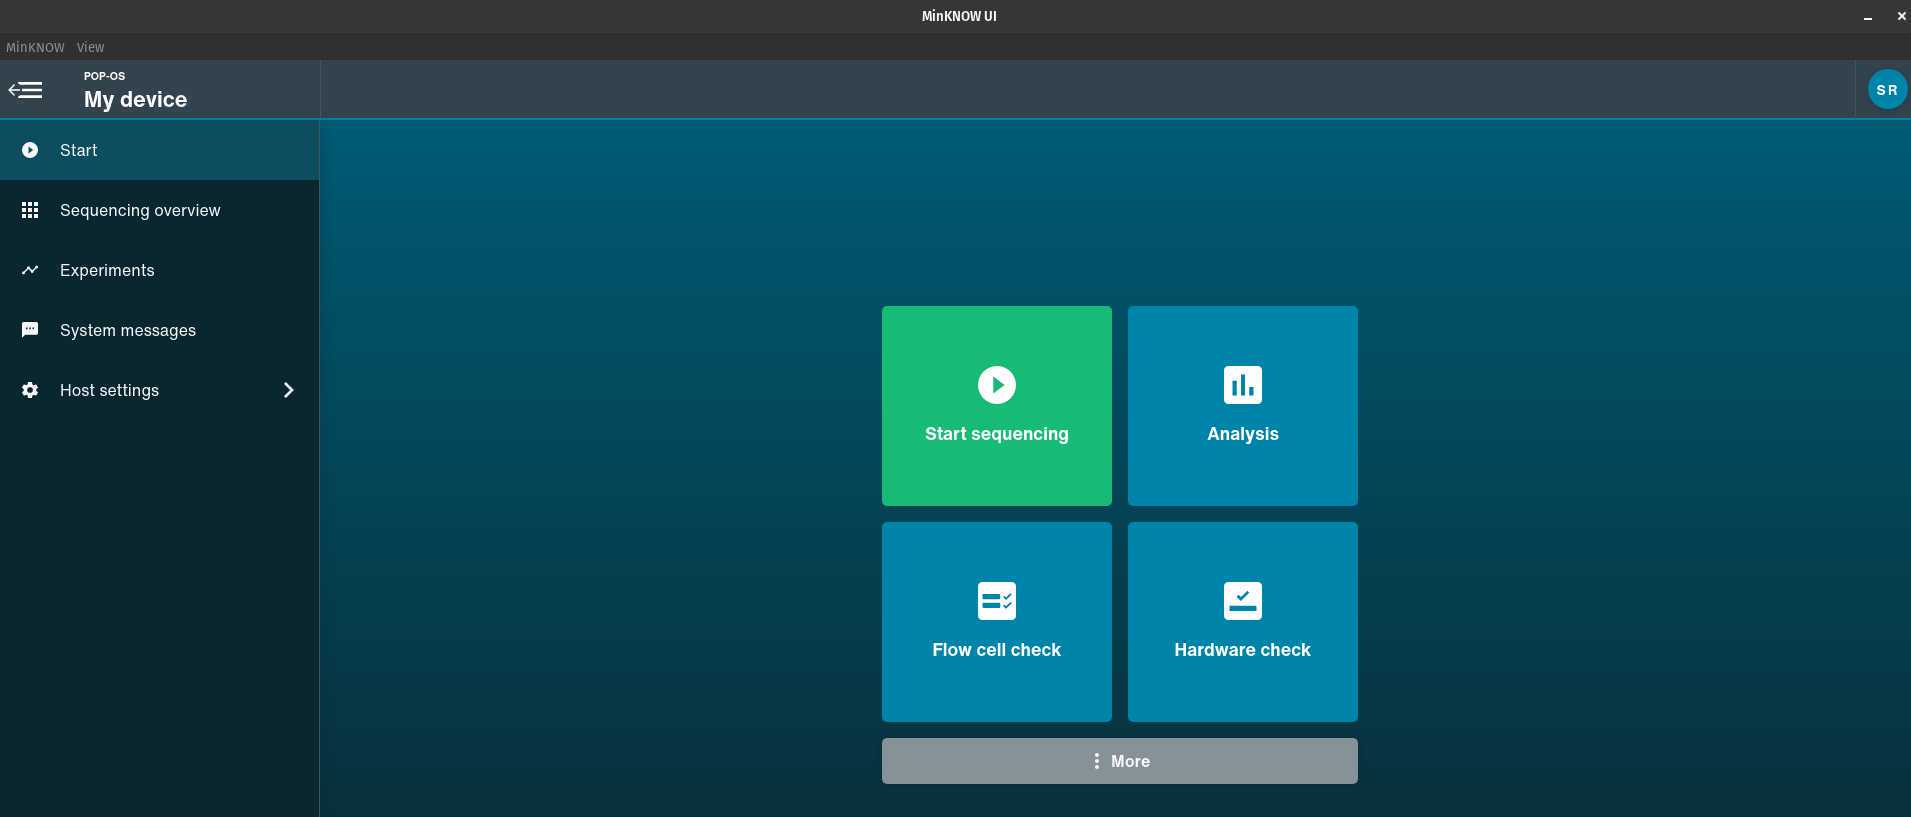Click the System messages chat bubble icon
This screenshot has width=1911, height=817.
tap(30, 330)
